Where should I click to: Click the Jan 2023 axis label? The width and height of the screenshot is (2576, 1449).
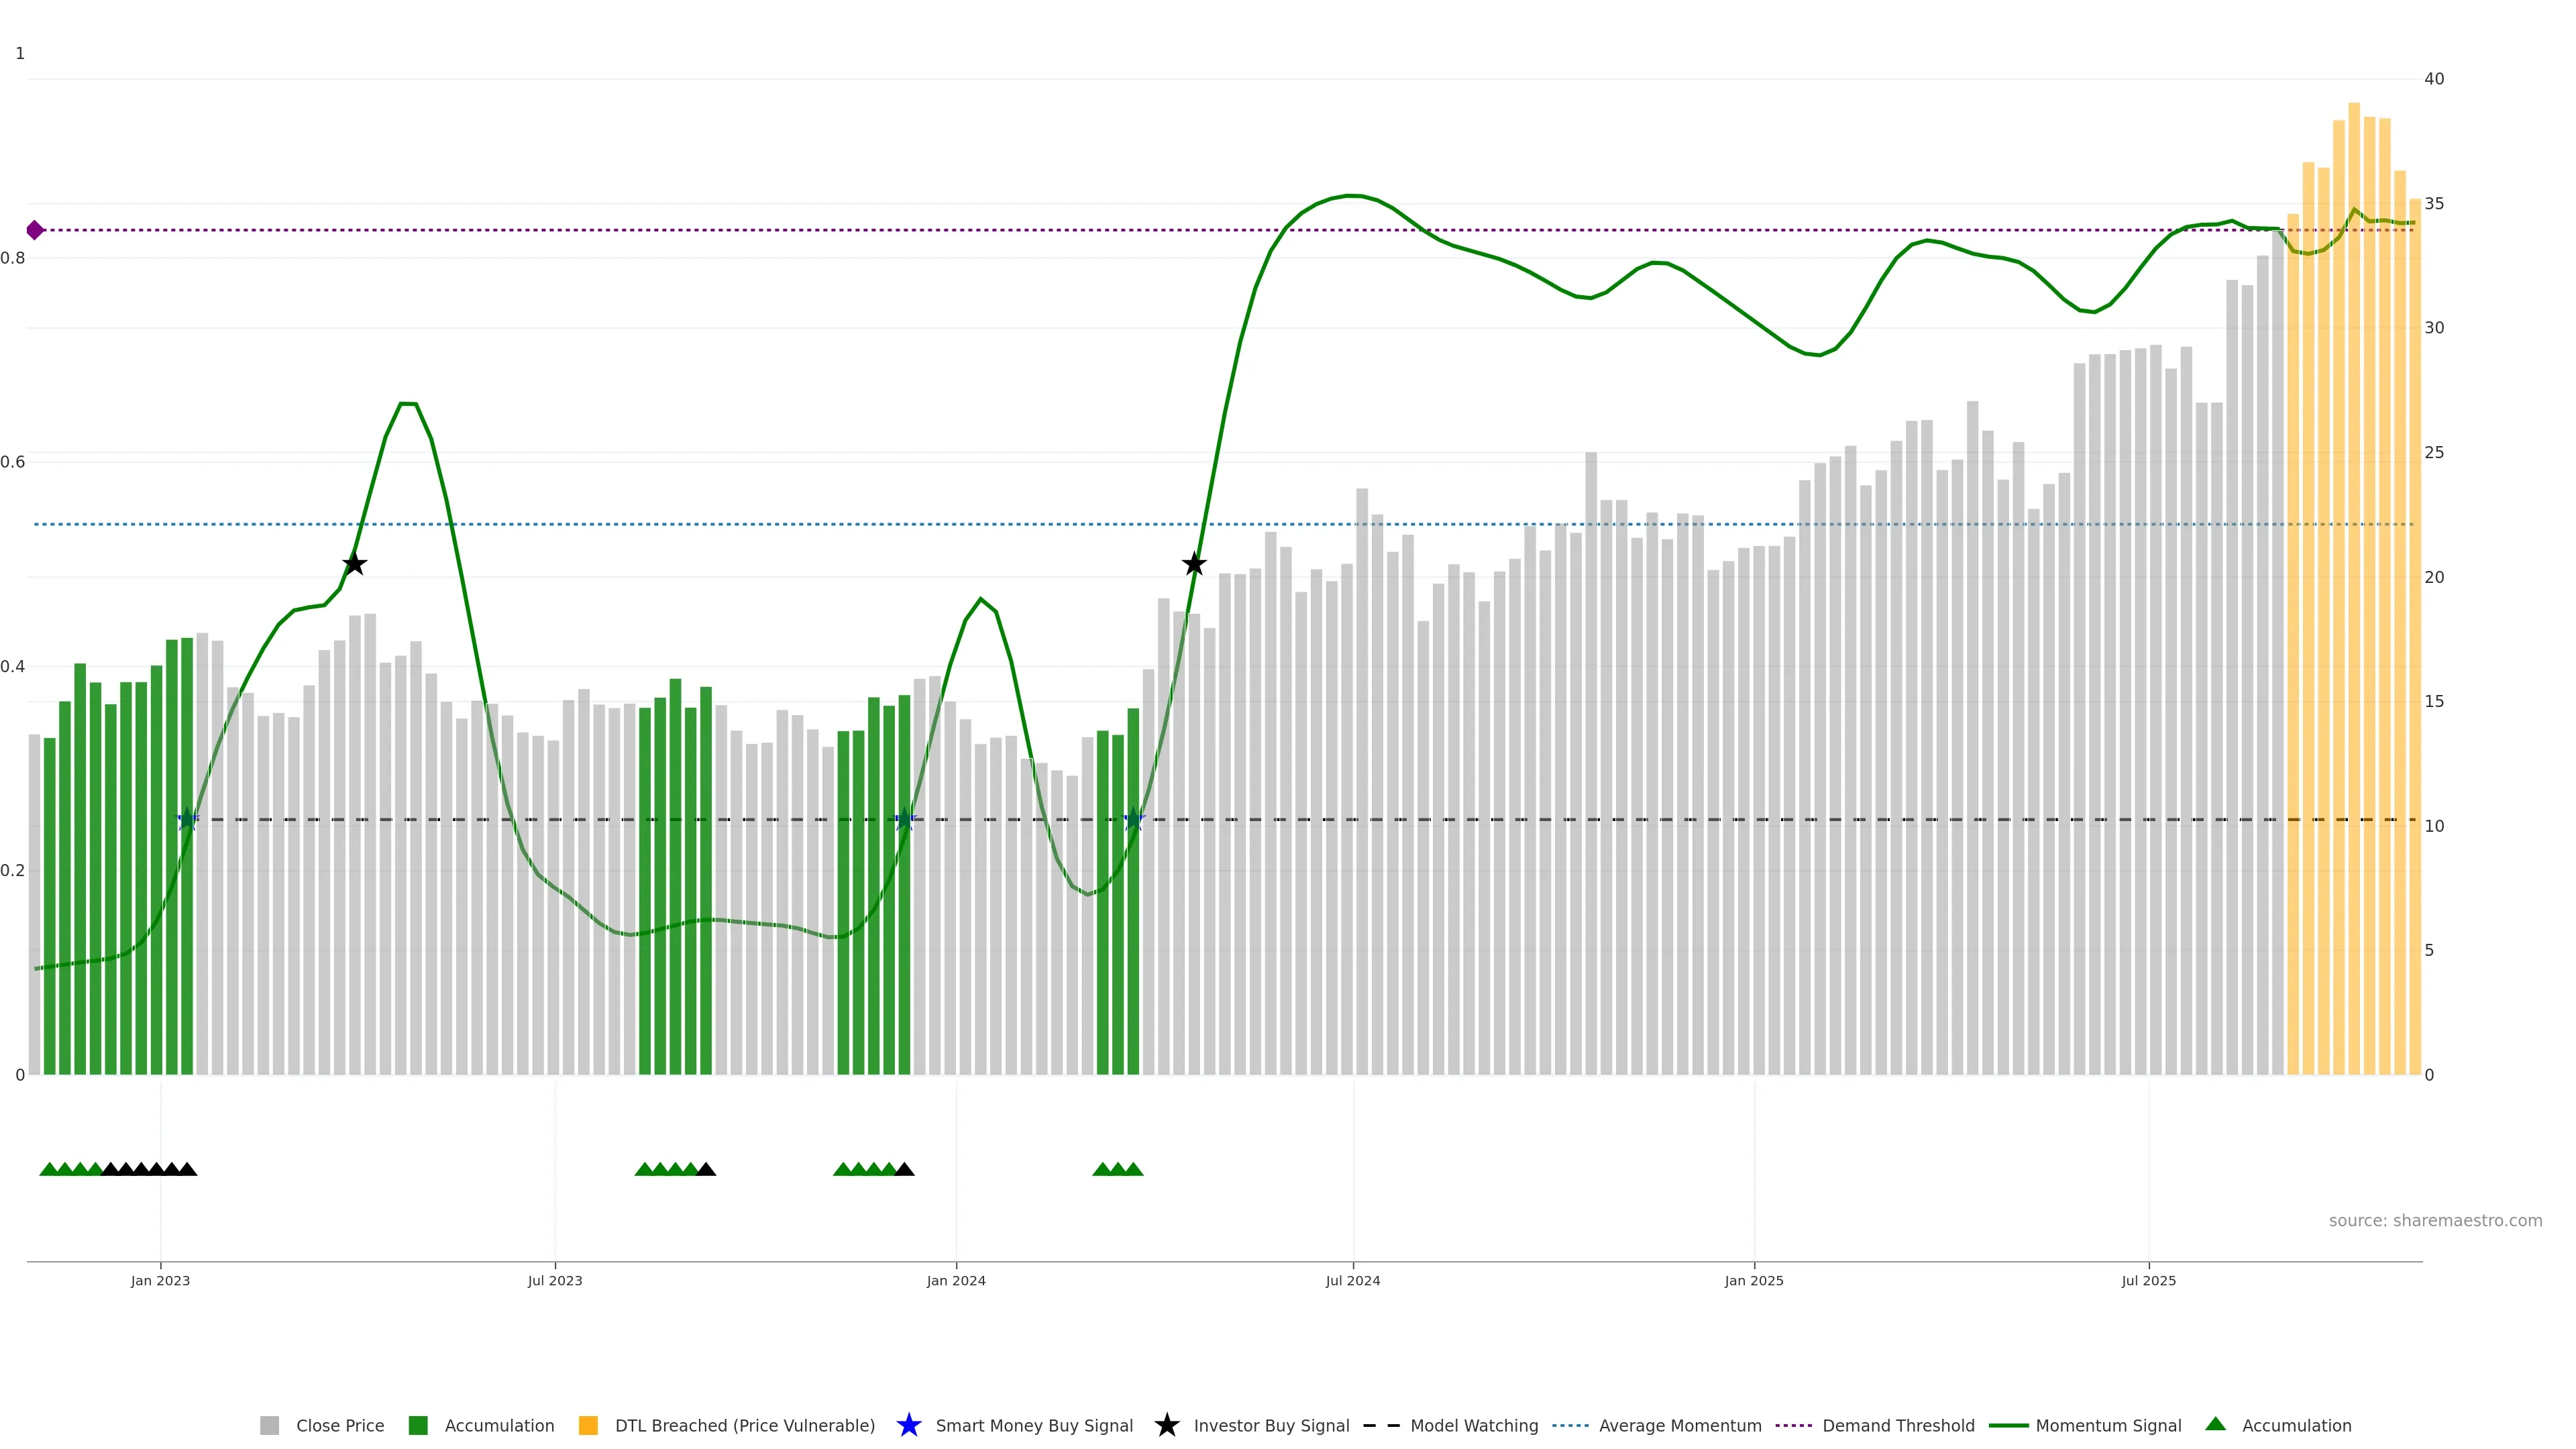point(160,1280)
